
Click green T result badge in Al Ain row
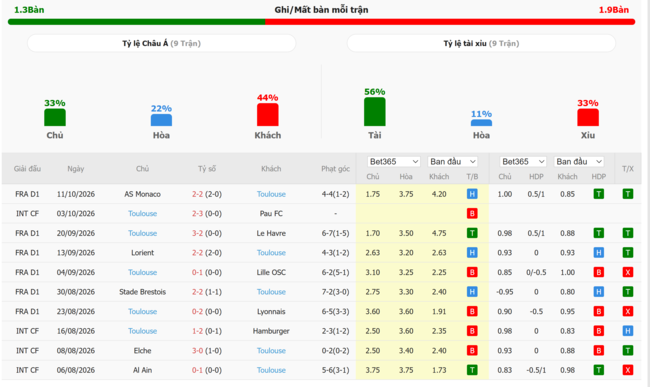coord(472,370)
